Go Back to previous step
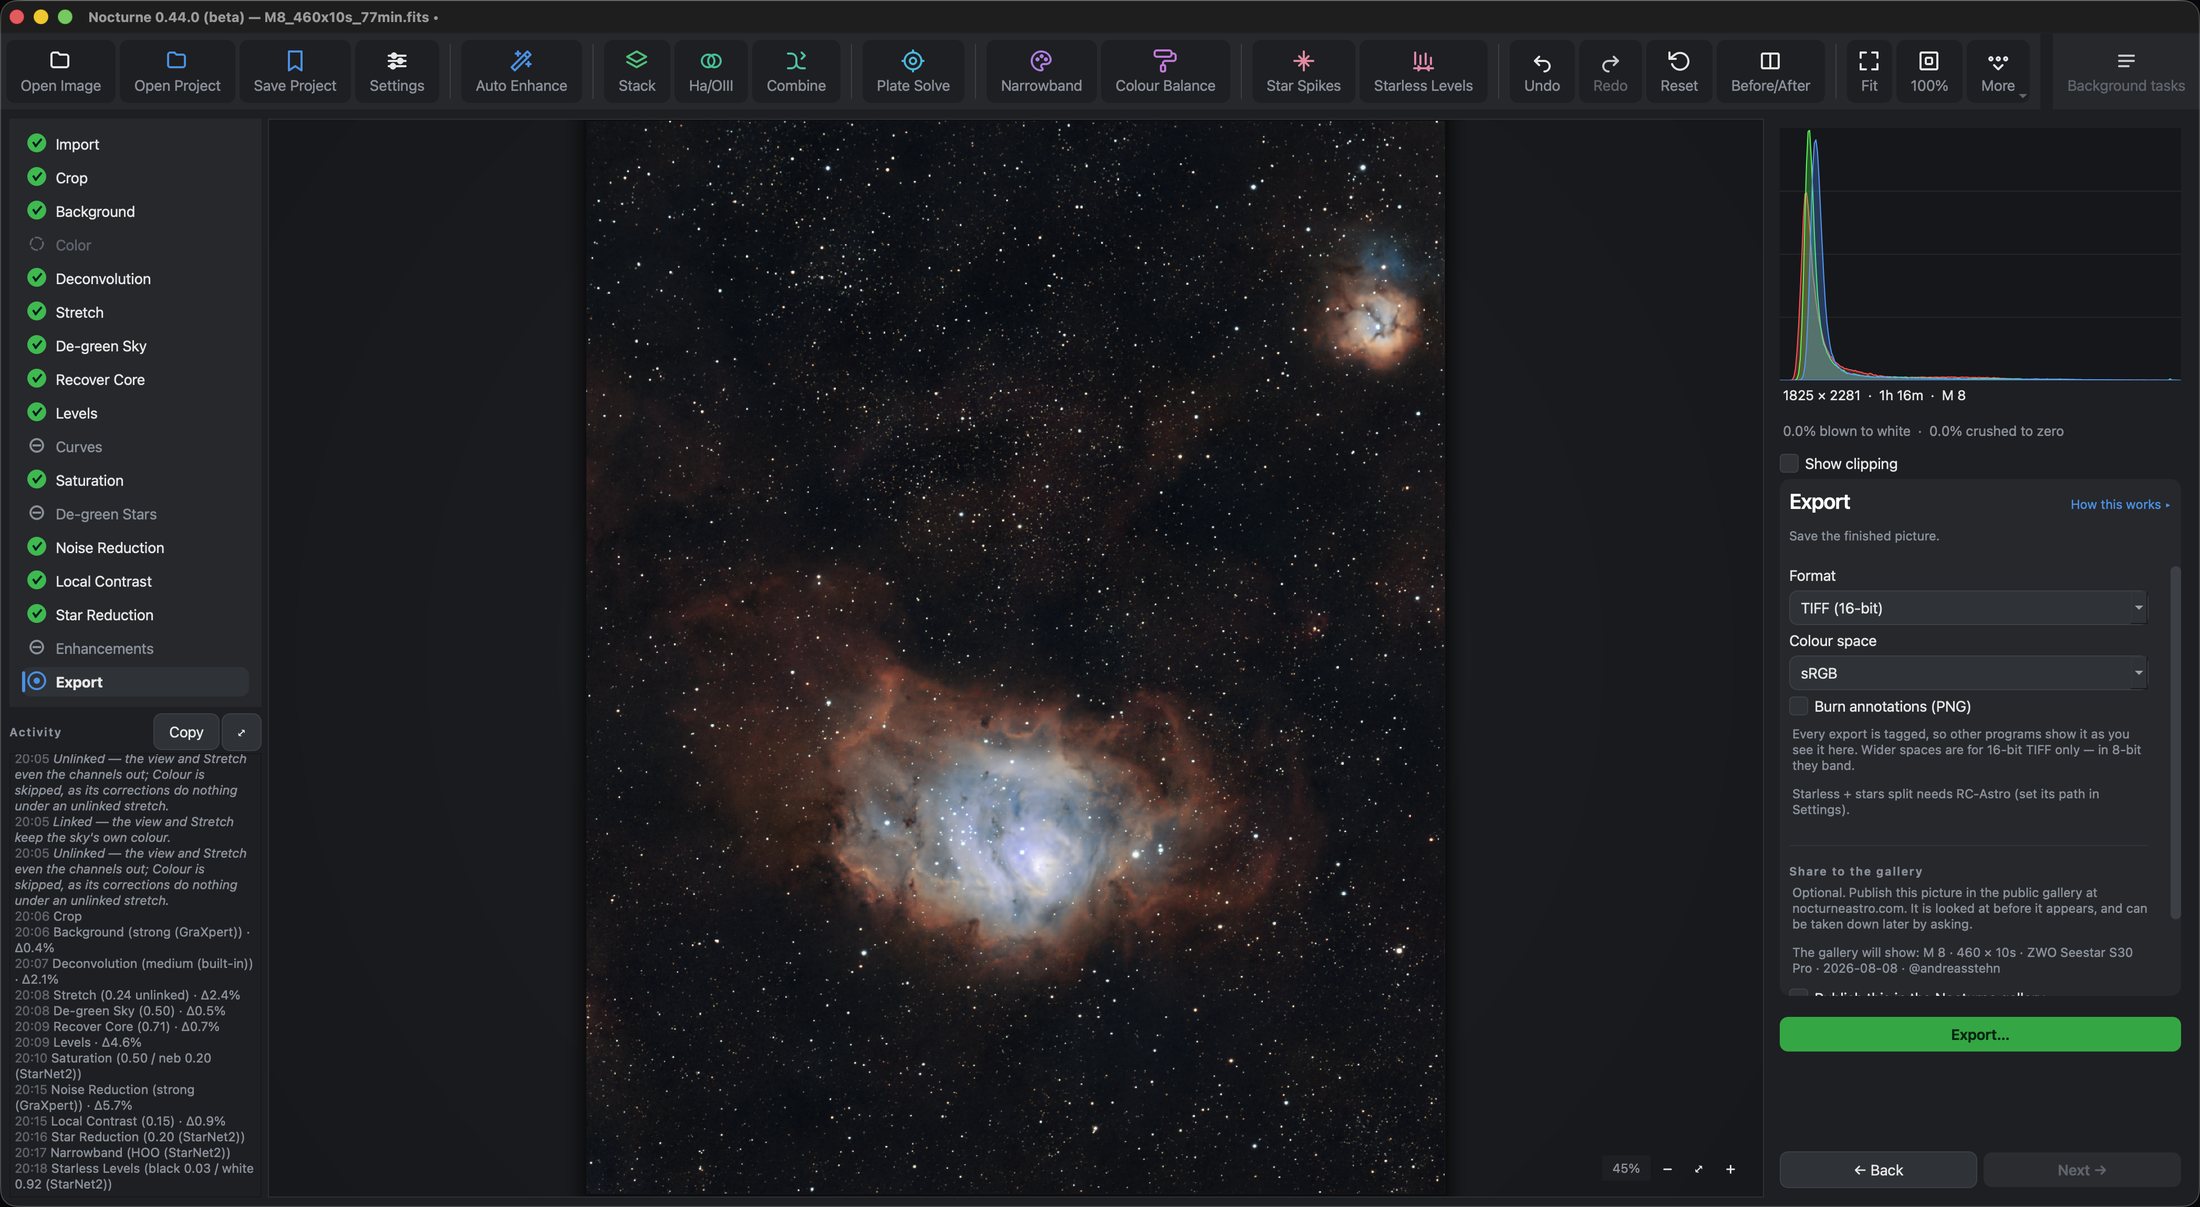This screenshot has width=2200, height=1207. (x=1877, y=1169)
